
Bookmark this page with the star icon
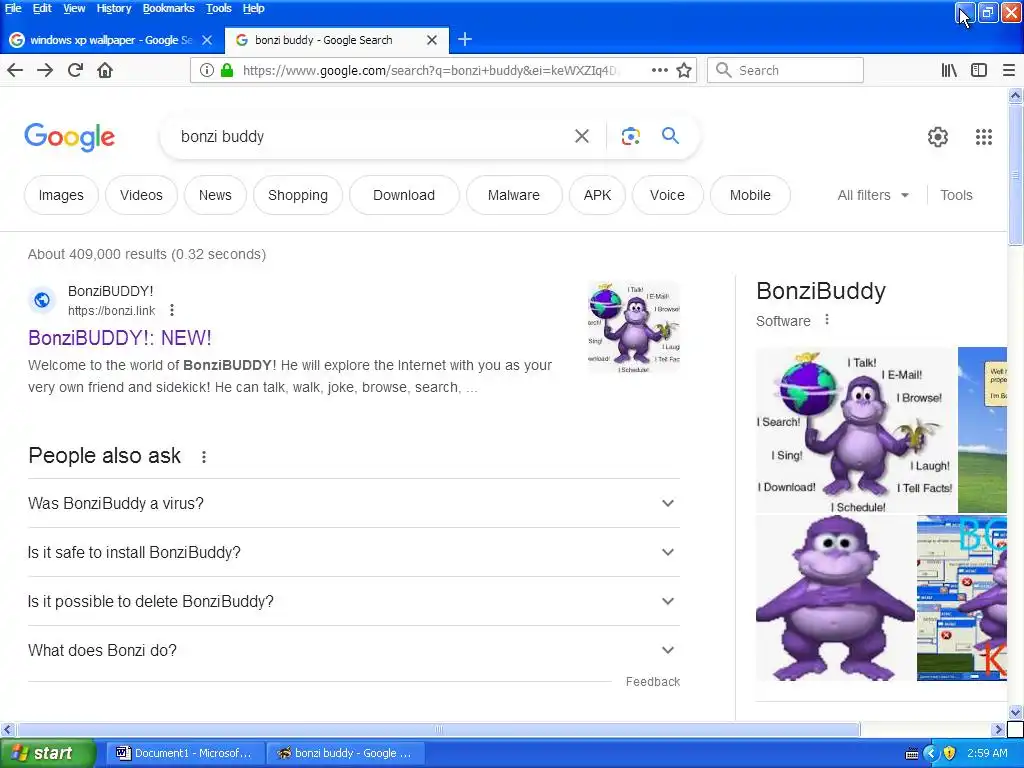pos(684,70)
